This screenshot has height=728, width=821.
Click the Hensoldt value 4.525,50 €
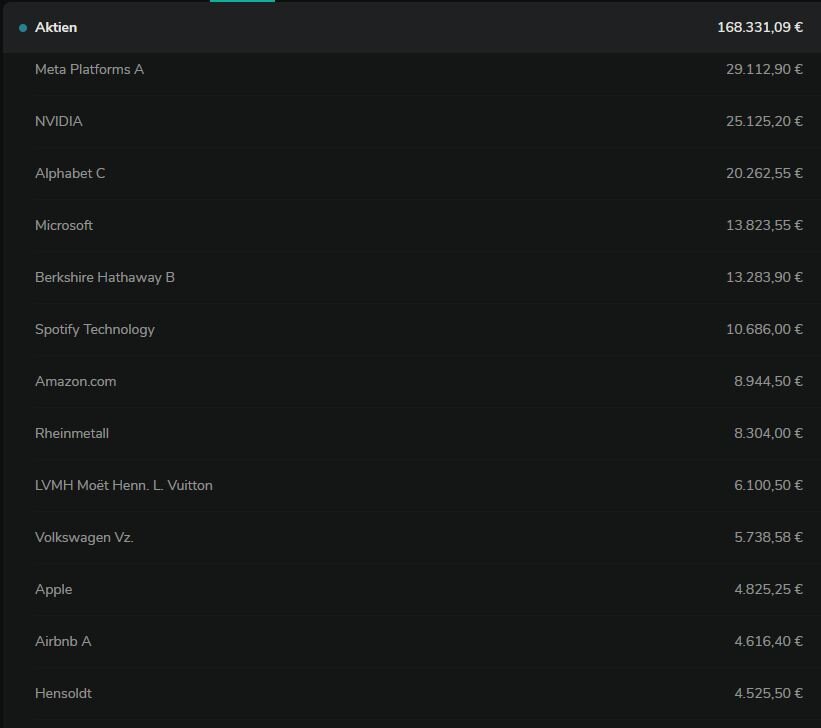pos(768,694)
